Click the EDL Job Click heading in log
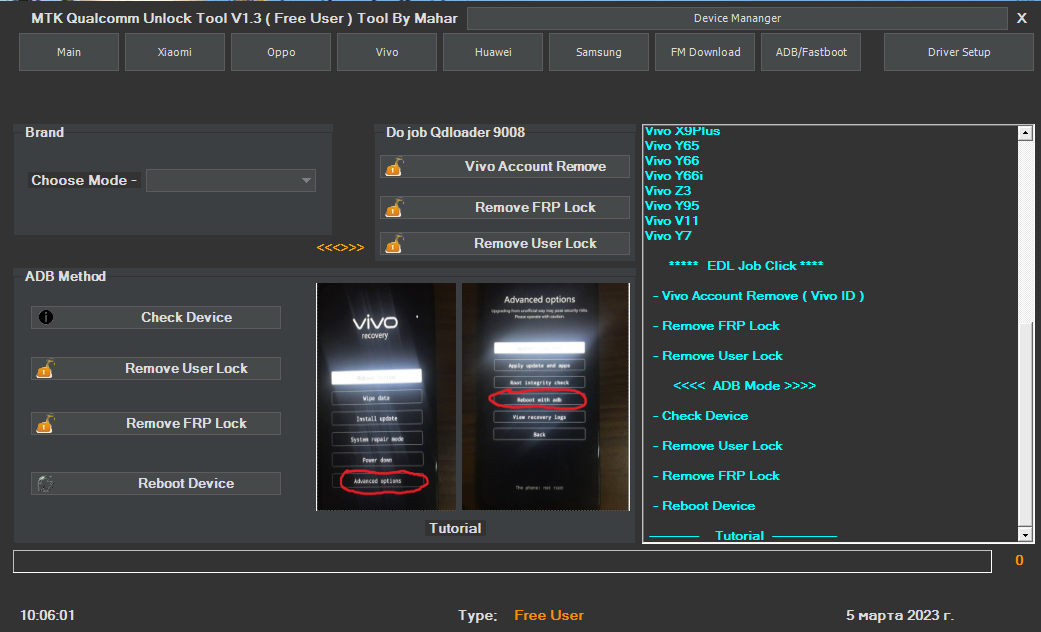 click(x=746, y=266)
